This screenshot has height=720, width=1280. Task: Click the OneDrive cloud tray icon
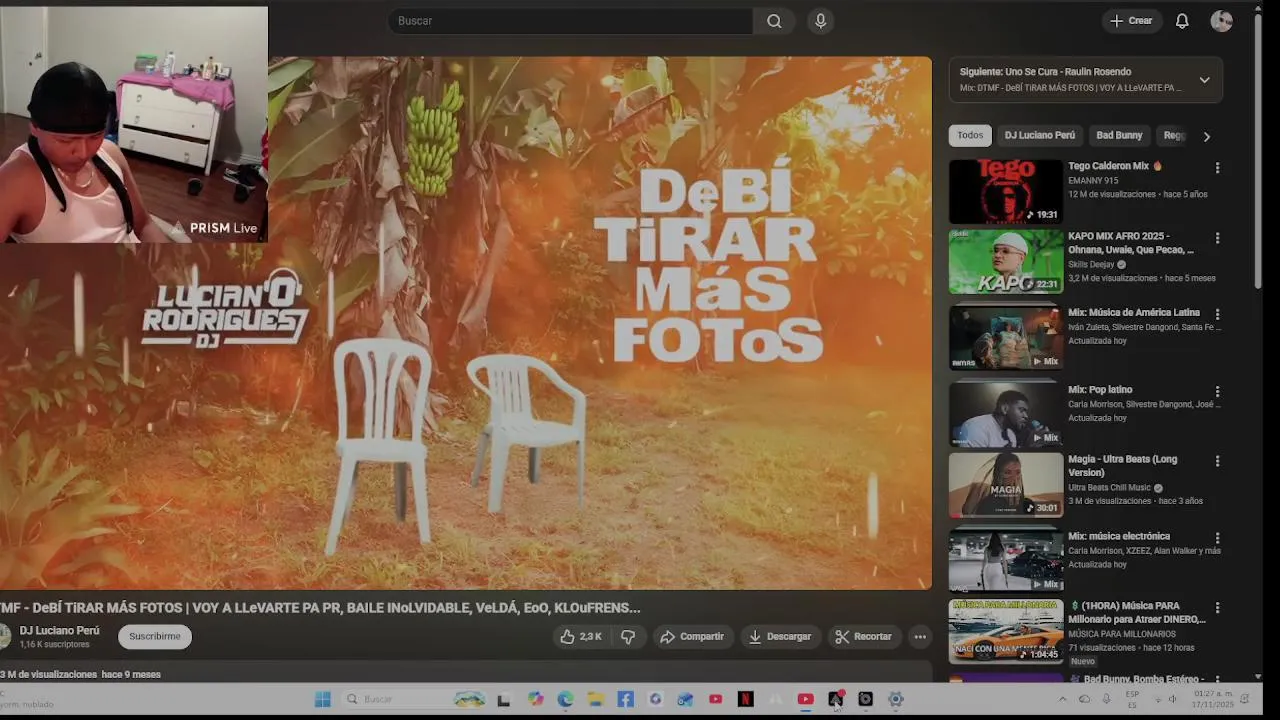click(x=1084, y=699)
